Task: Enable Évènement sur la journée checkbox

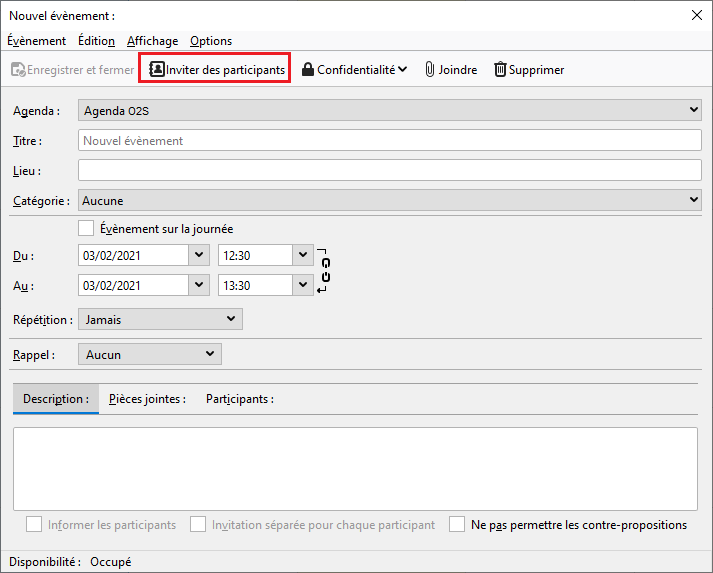Action: [86, 228]
